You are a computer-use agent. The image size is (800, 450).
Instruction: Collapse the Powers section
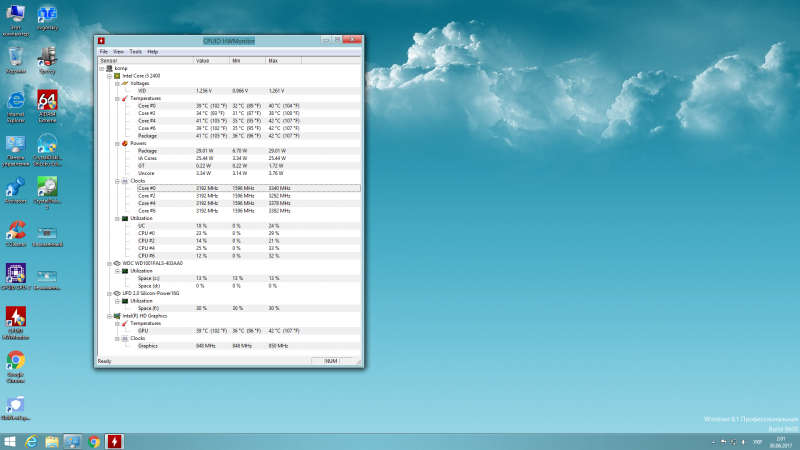115,143
